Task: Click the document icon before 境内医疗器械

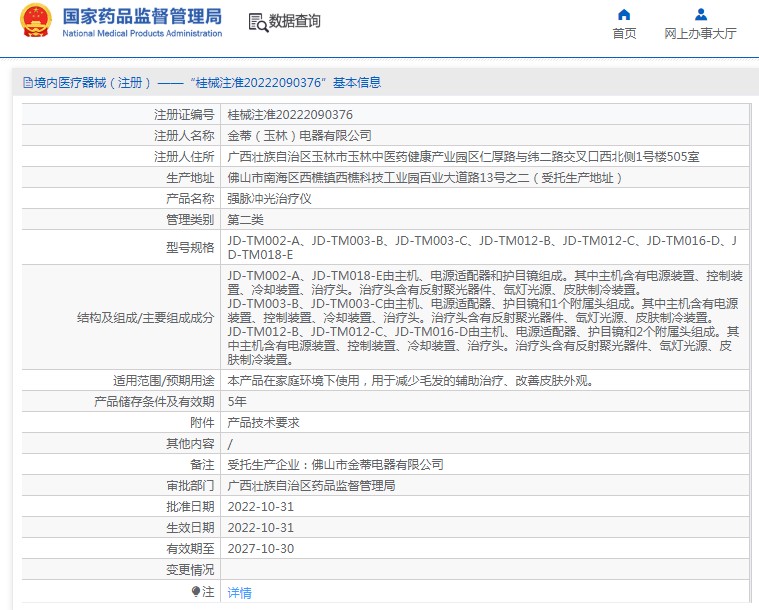Action: (28, 83)
